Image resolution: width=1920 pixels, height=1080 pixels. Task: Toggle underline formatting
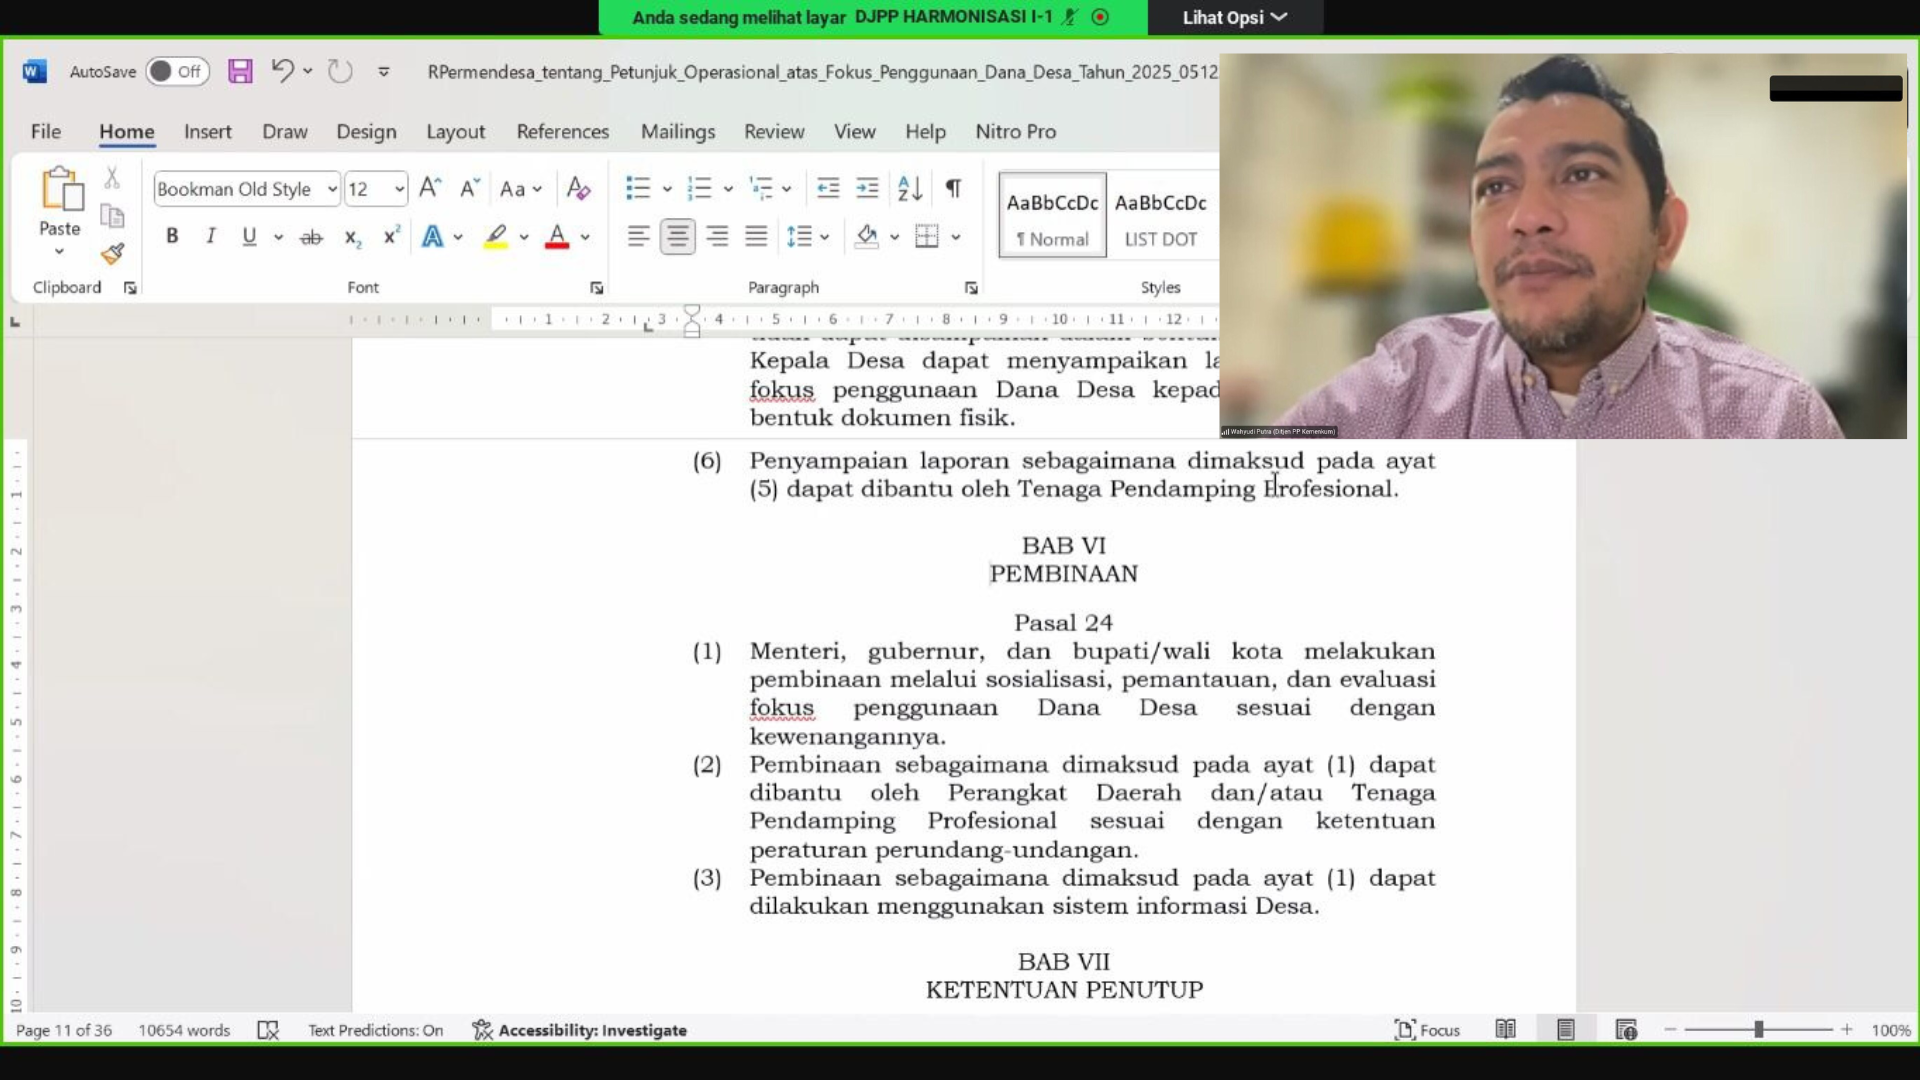pyautogui.click(x=249, y=237)
